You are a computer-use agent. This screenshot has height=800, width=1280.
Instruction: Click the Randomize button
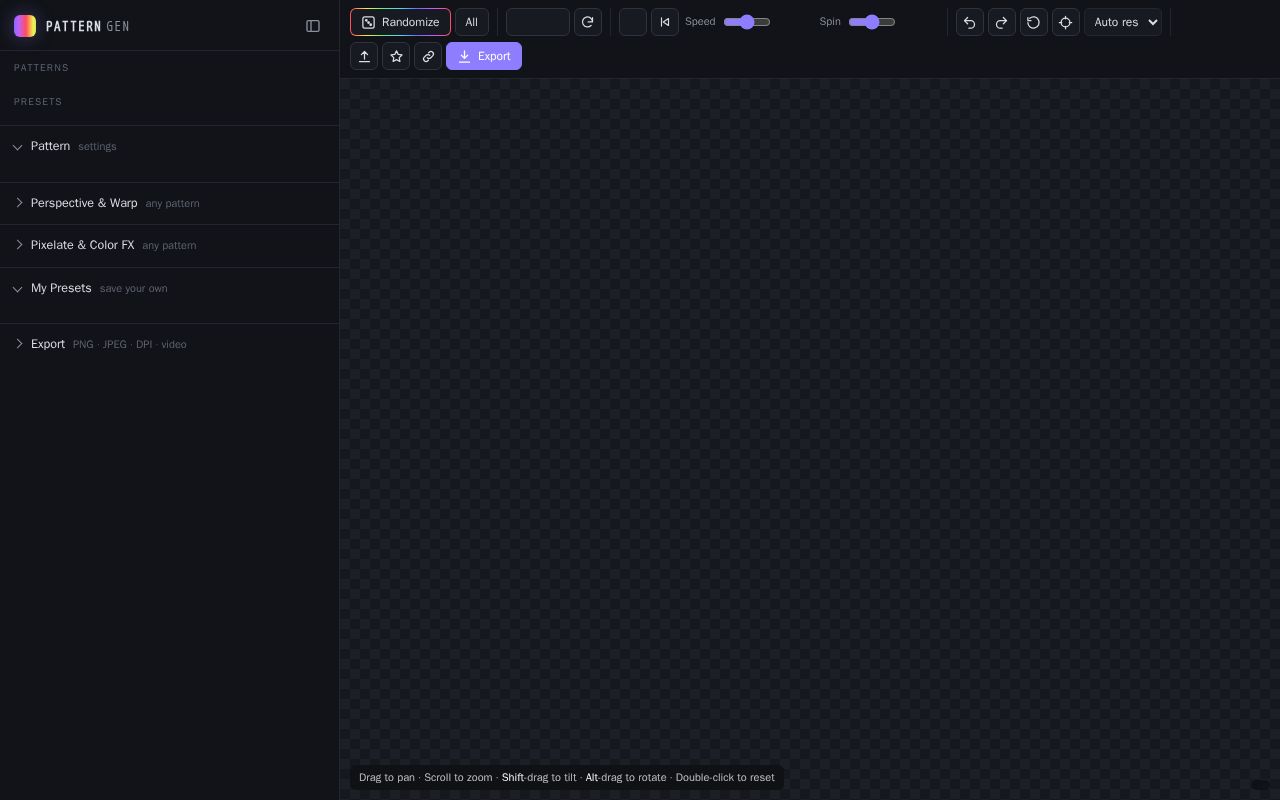point(400,22)
